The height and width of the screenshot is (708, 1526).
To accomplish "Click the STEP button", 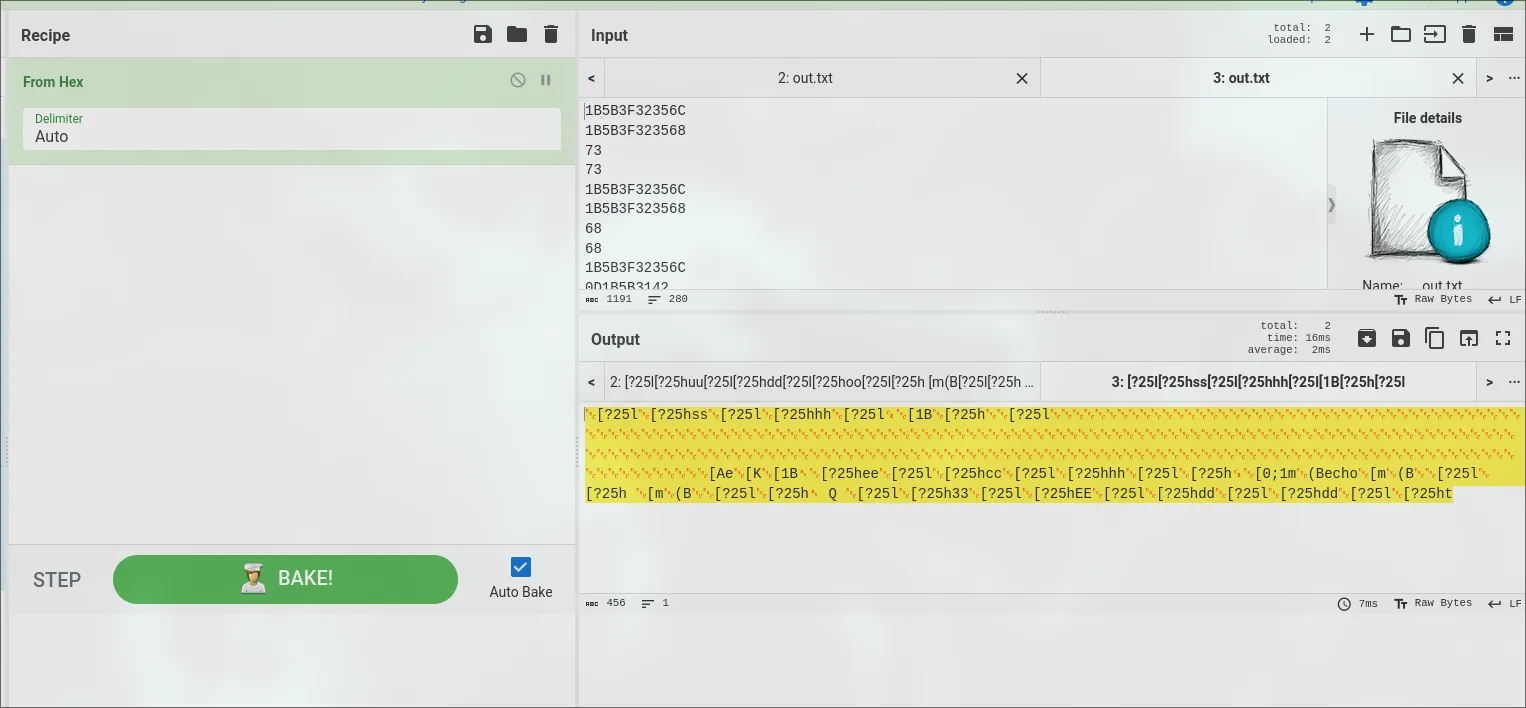I will (57, 580).
